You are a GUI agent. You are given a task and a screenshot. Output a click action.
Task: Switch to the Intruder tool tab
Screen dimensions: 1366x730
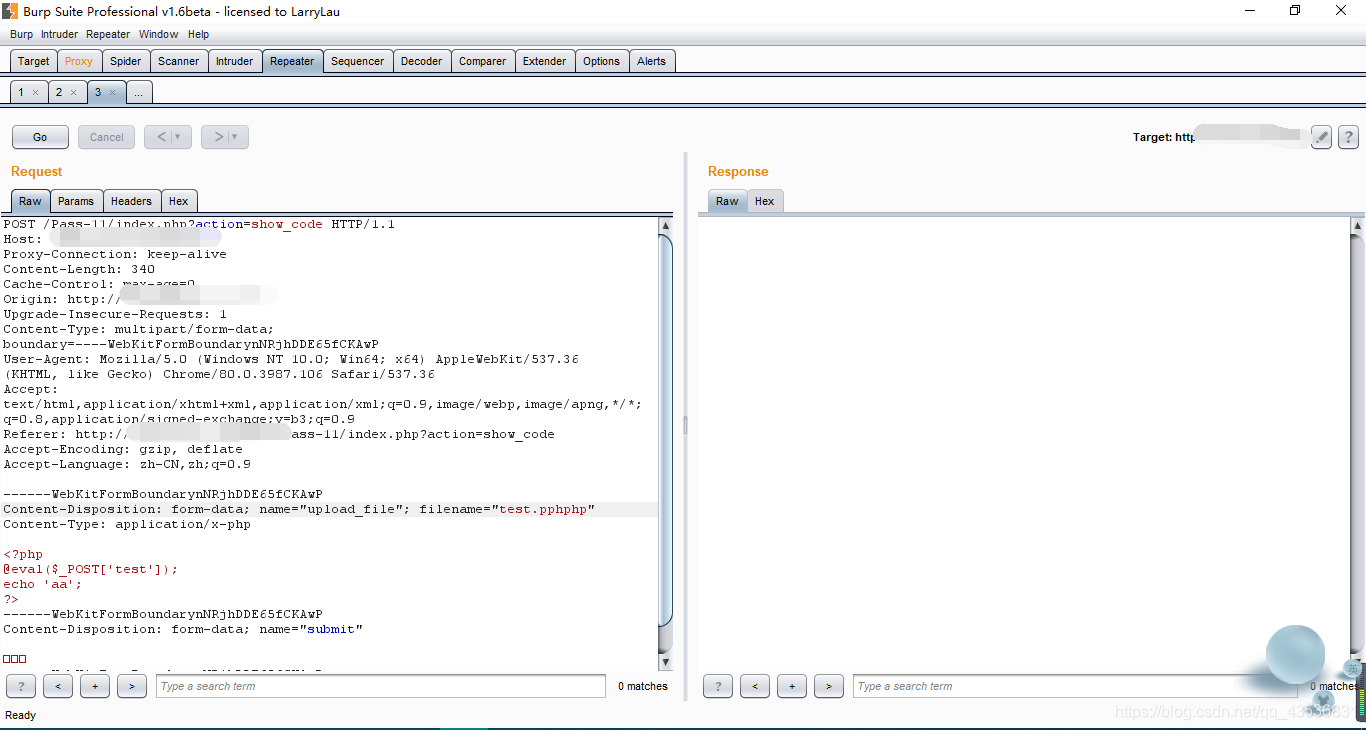point(235,61)
